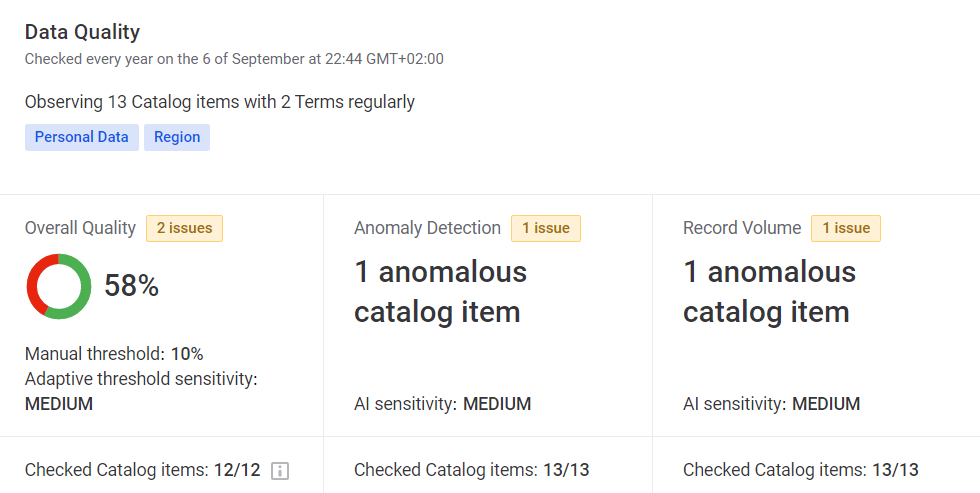Screen dimensions: 980x493
Task: Open anomalous catalog item under Anomaly Detection
Action: (x=440, y=292)
